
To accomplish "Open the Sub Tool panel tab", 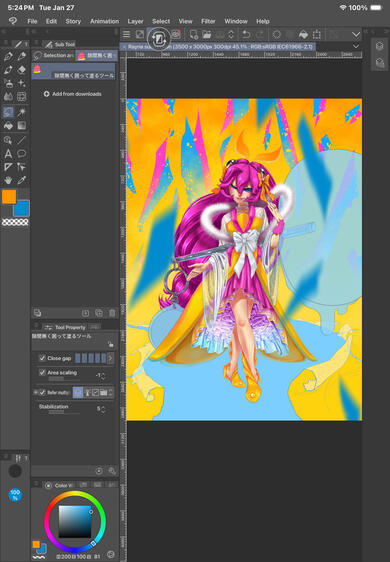I will pos(61,44).
